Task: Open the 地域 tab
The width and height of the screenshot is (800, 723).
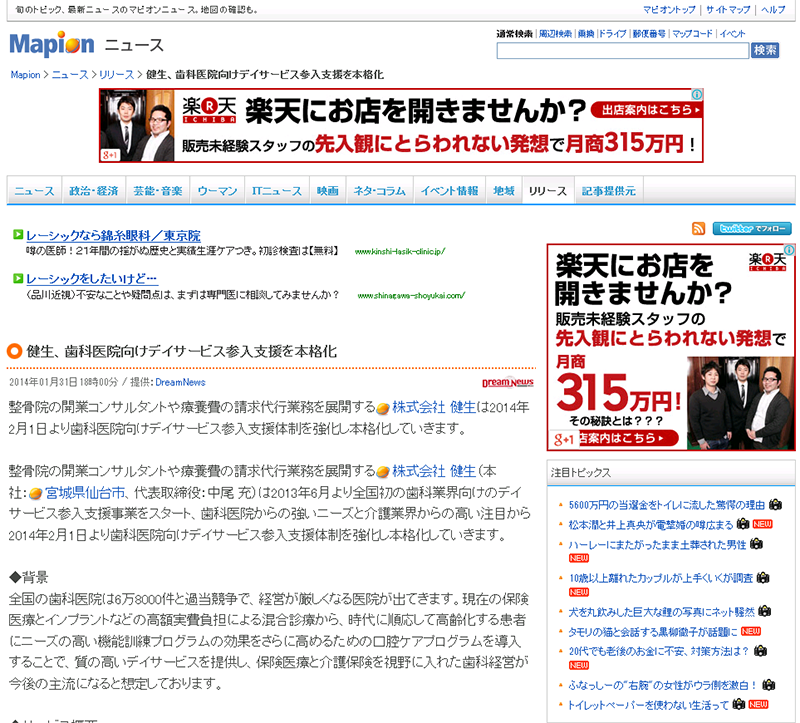Action: coord(504,191)
